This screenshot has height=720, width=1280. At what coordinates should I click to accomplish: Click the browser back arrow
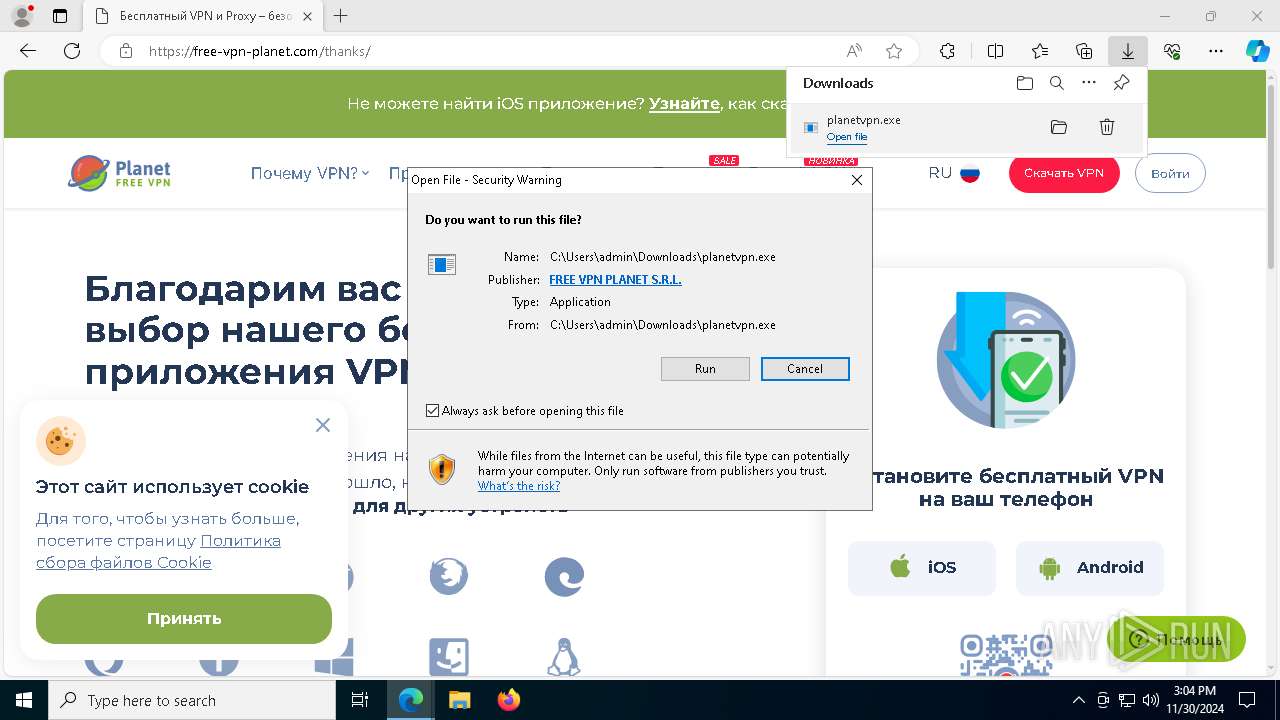[x=28, y=51]
